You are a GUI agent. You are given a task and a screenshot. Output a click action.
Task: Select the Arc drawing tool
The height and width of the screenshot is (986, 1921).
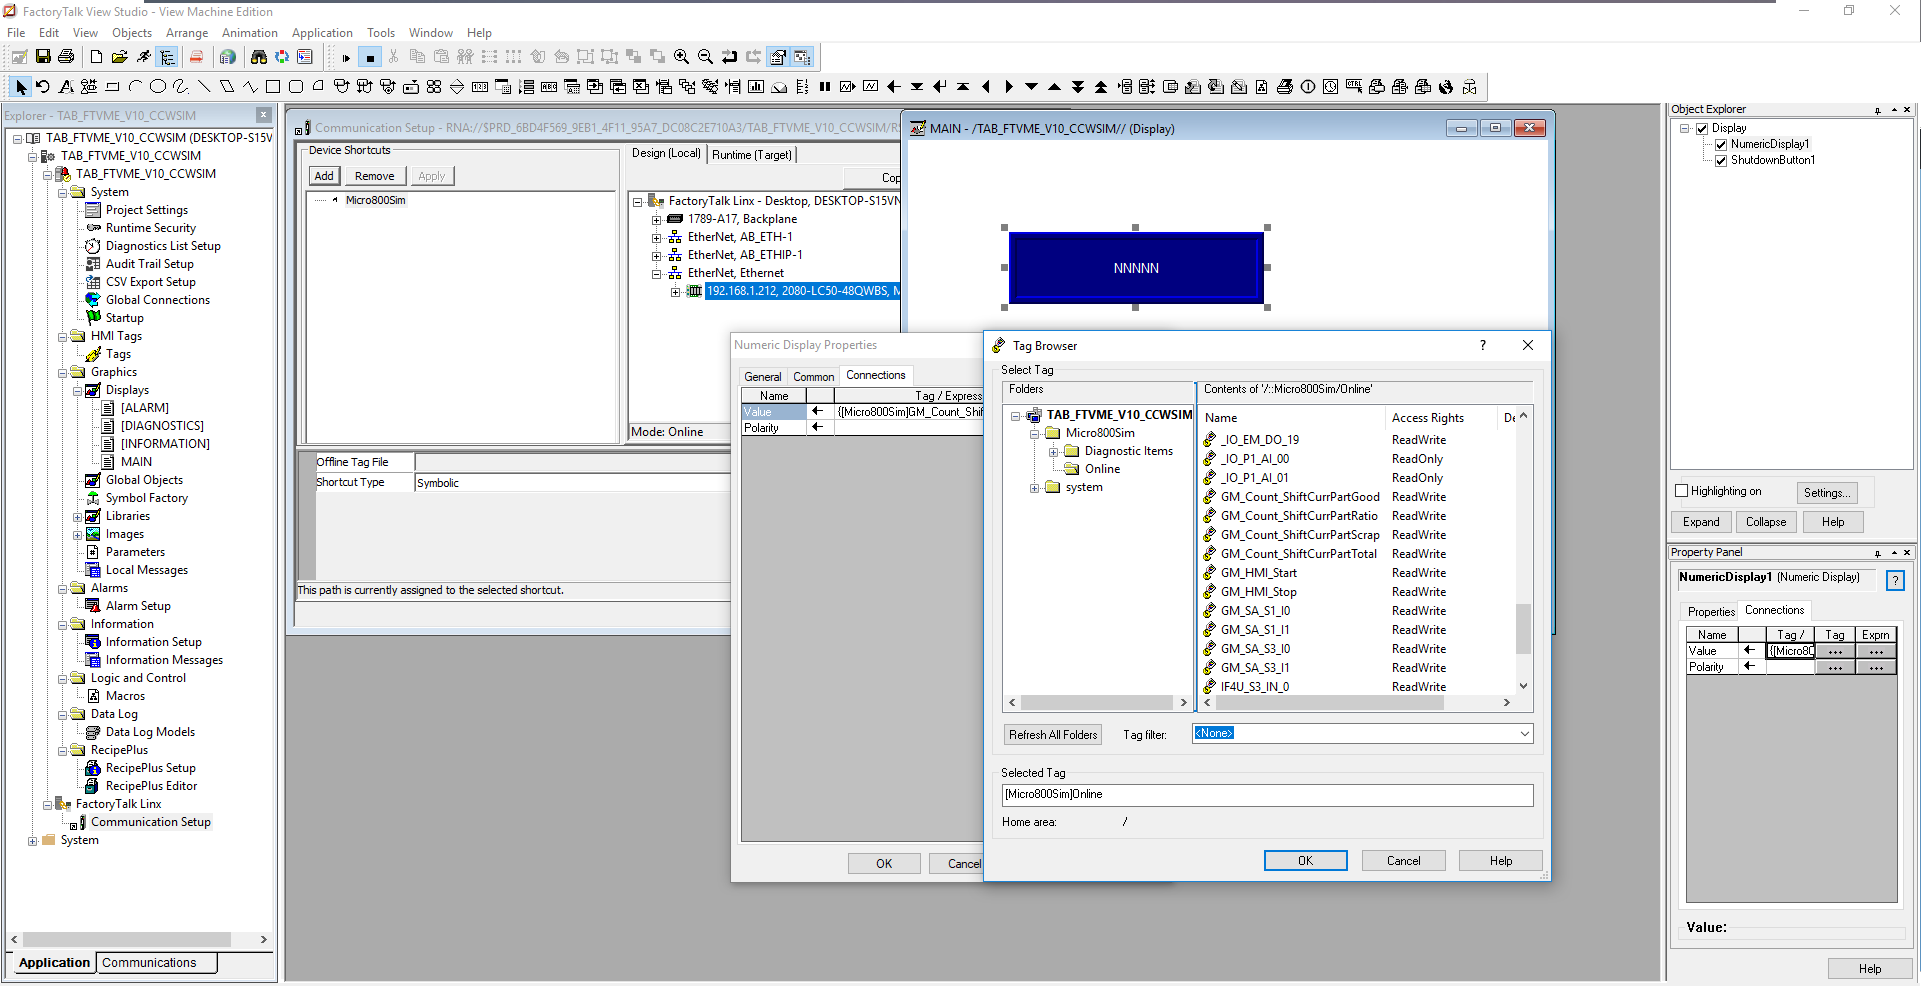point(135,87)
